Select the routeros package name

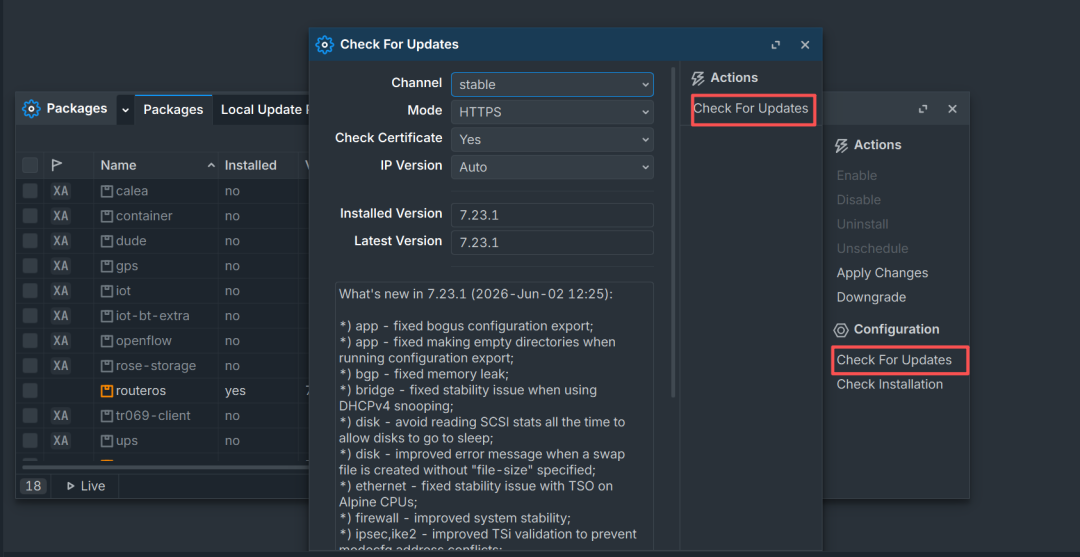(x=141, y=391)
